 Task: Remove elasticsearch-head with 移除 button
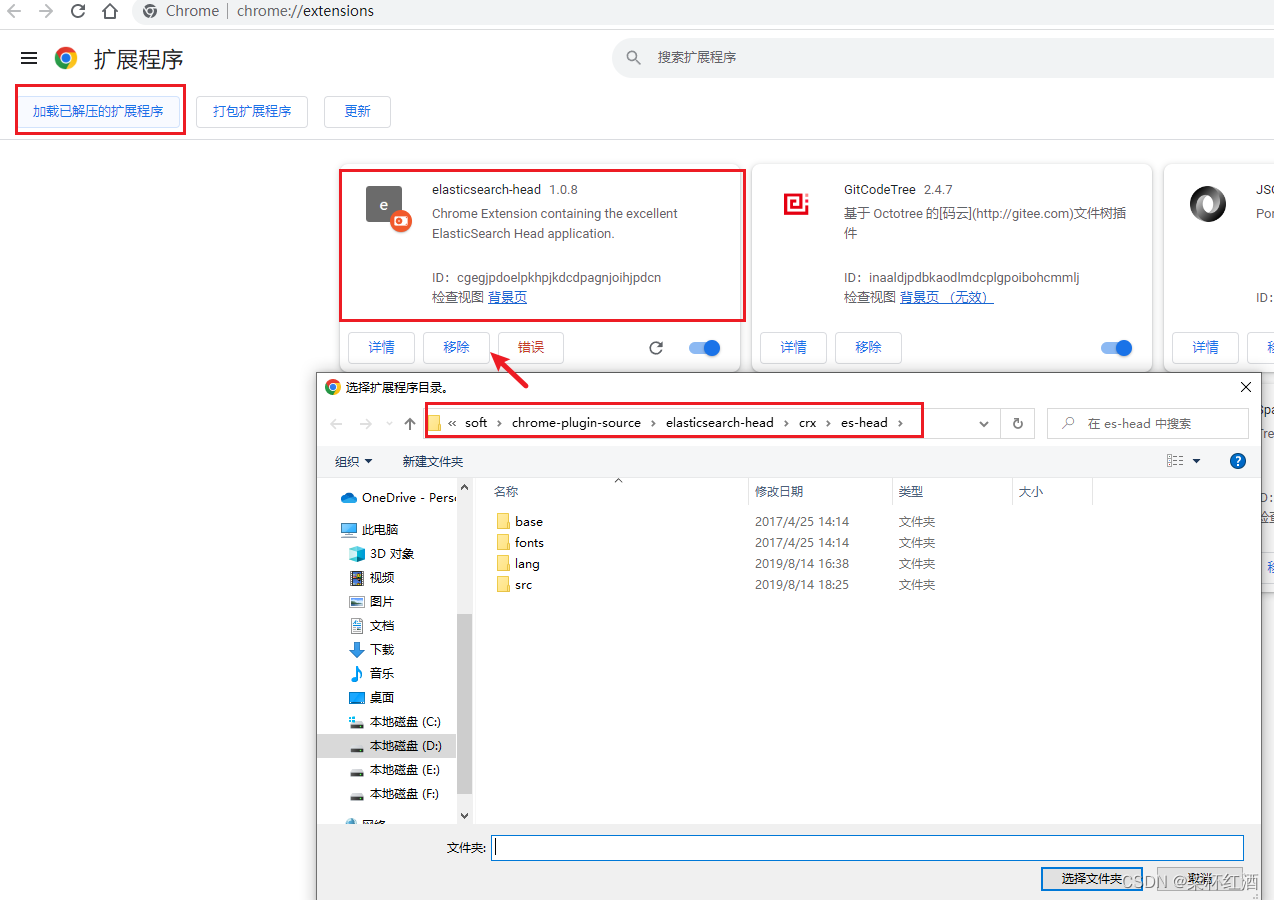pyautogui.click(x=456, y=347)
